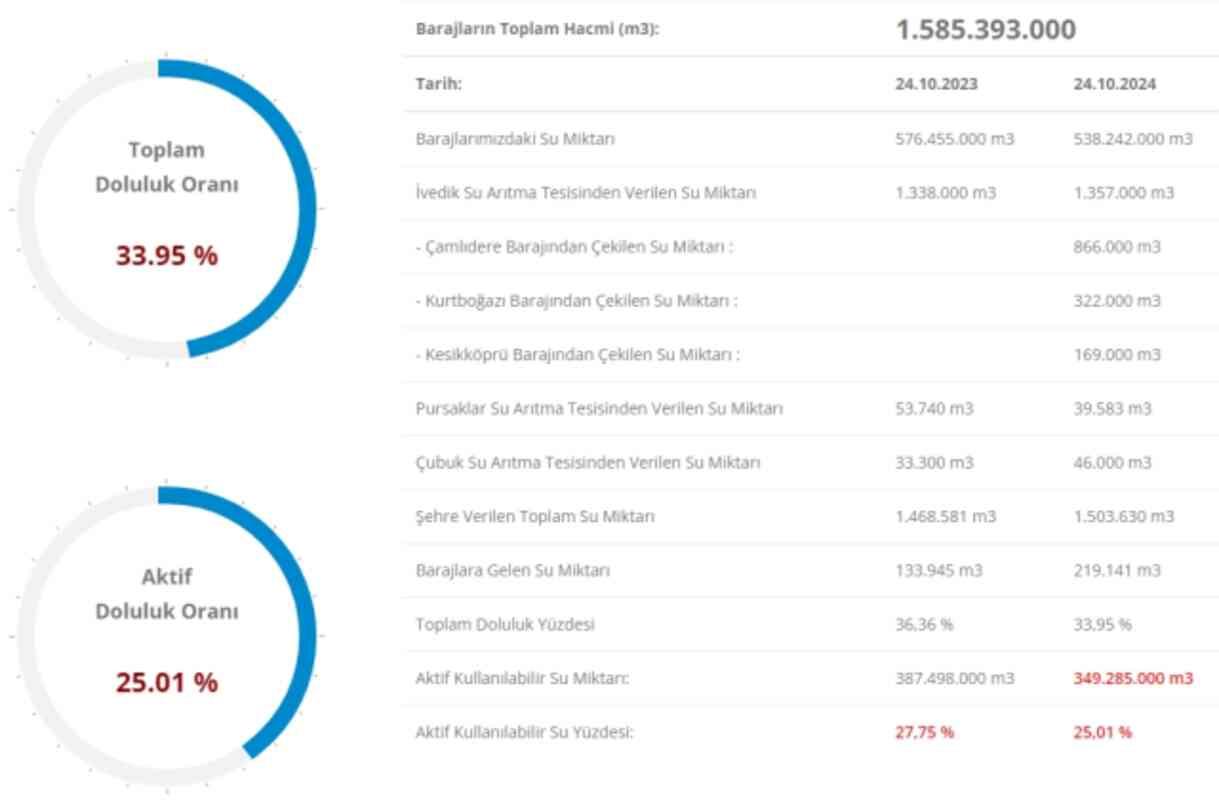Click the 576.455.000 m3 value cell
Image resolution: width=1219 pixels, height=808 pixels.
954,139
